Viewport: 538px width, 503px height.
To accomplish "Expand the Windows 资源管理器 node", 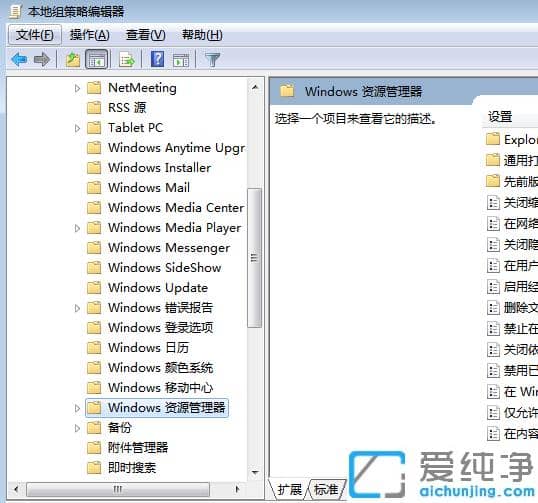I will (78, 408).
